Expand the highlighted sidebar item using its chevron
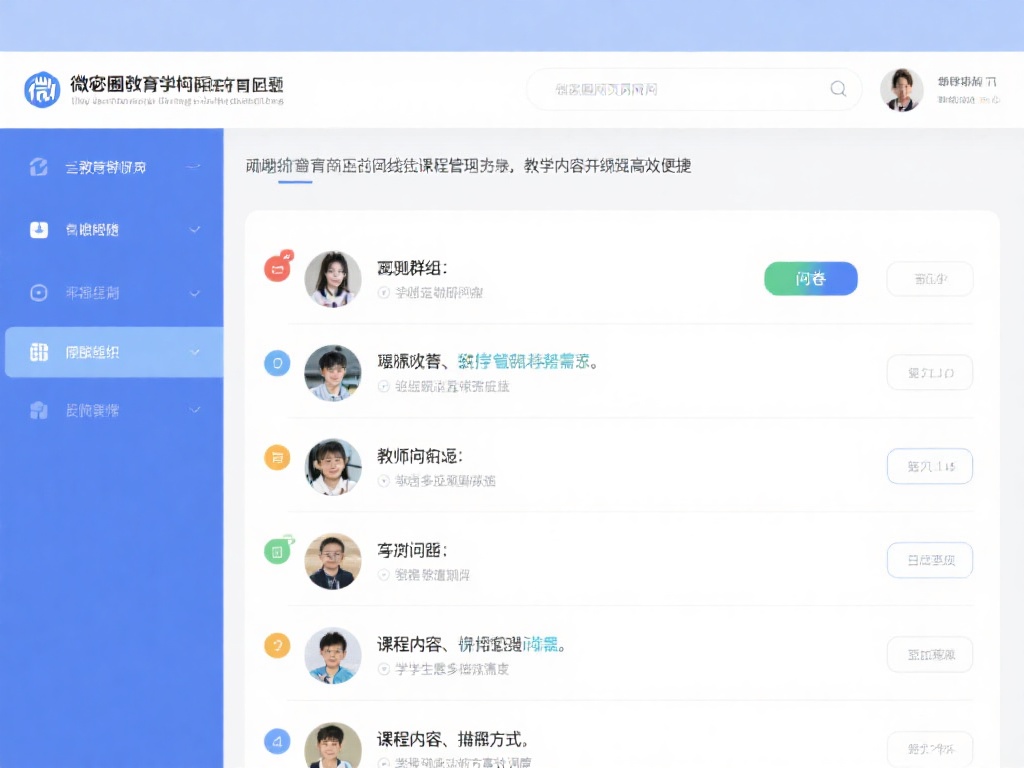The height and width of the screenshot is (768, 1024). click(195, 352)
